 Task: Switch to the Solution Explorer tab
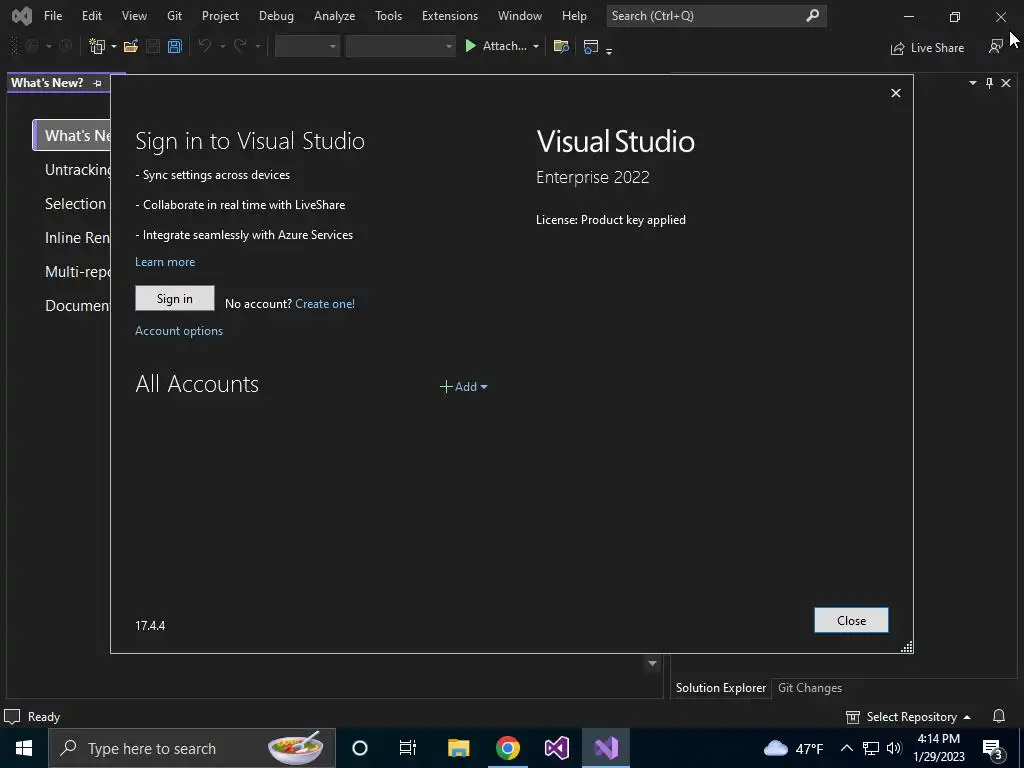(720, 688)
